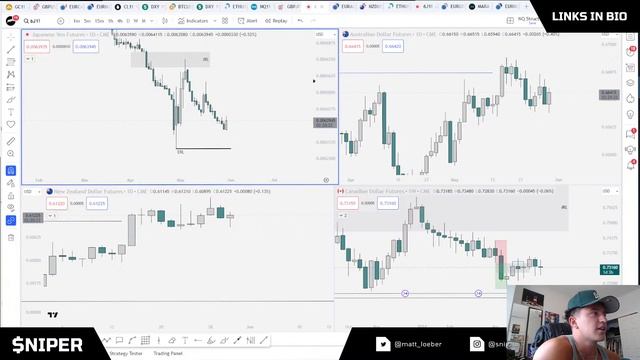This screenshot has width=640, height=360.
Task: Open the user profile avatar menu
Action: [11, 20]
